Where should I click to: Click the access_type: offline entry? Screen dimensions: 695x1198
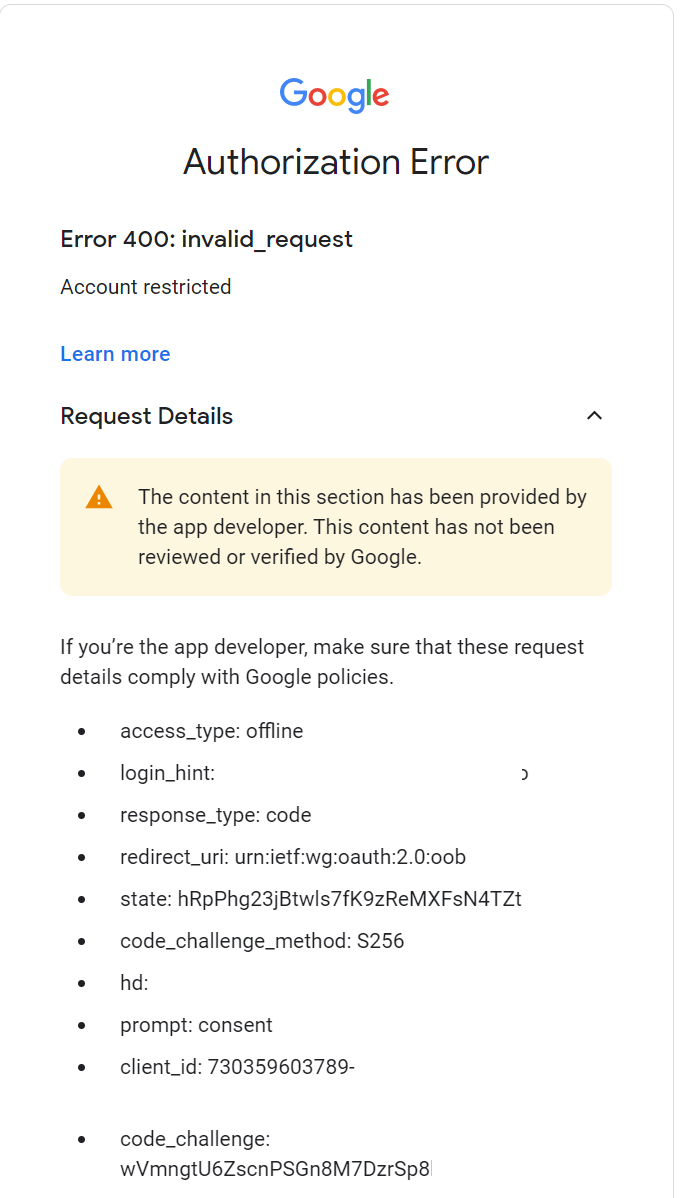212,731
